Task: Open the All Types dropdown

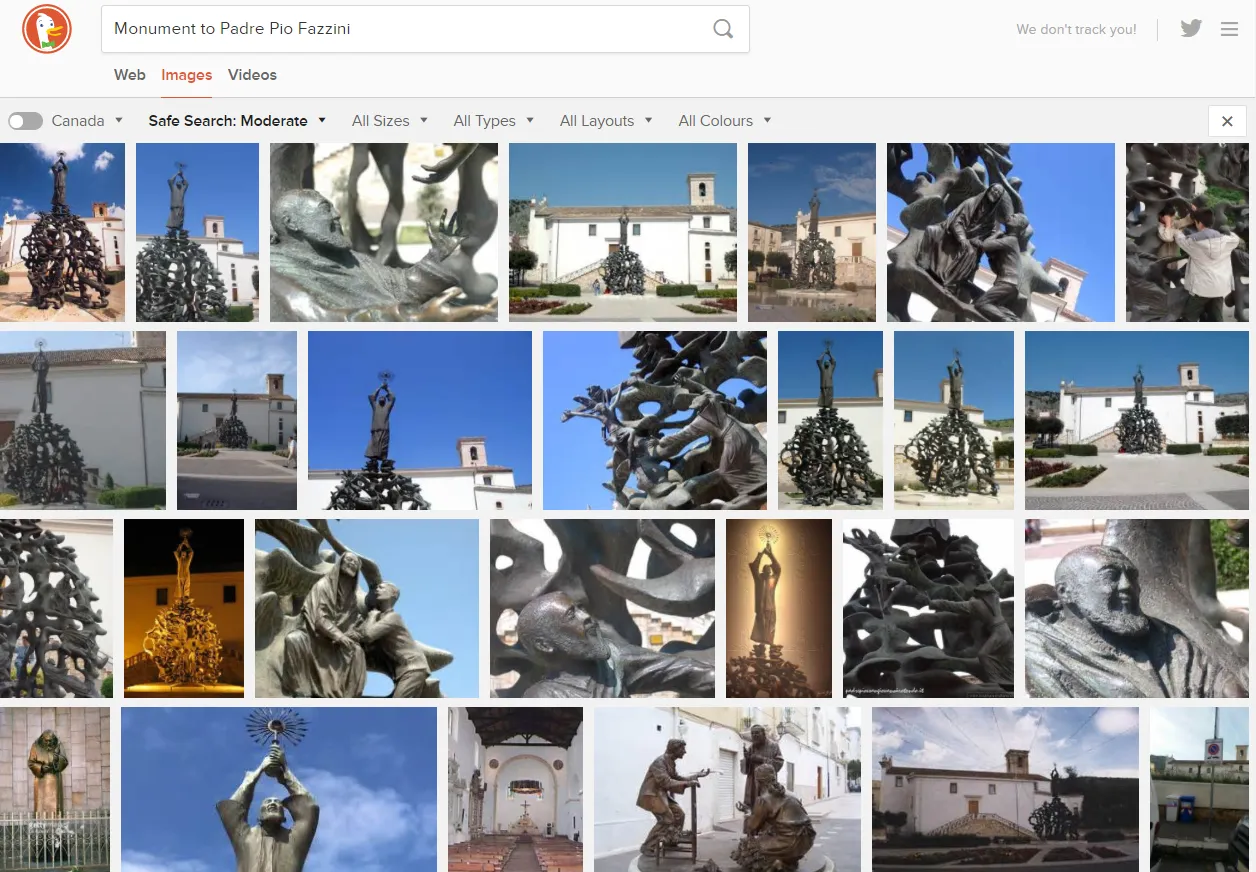Action: click(494, 121)
